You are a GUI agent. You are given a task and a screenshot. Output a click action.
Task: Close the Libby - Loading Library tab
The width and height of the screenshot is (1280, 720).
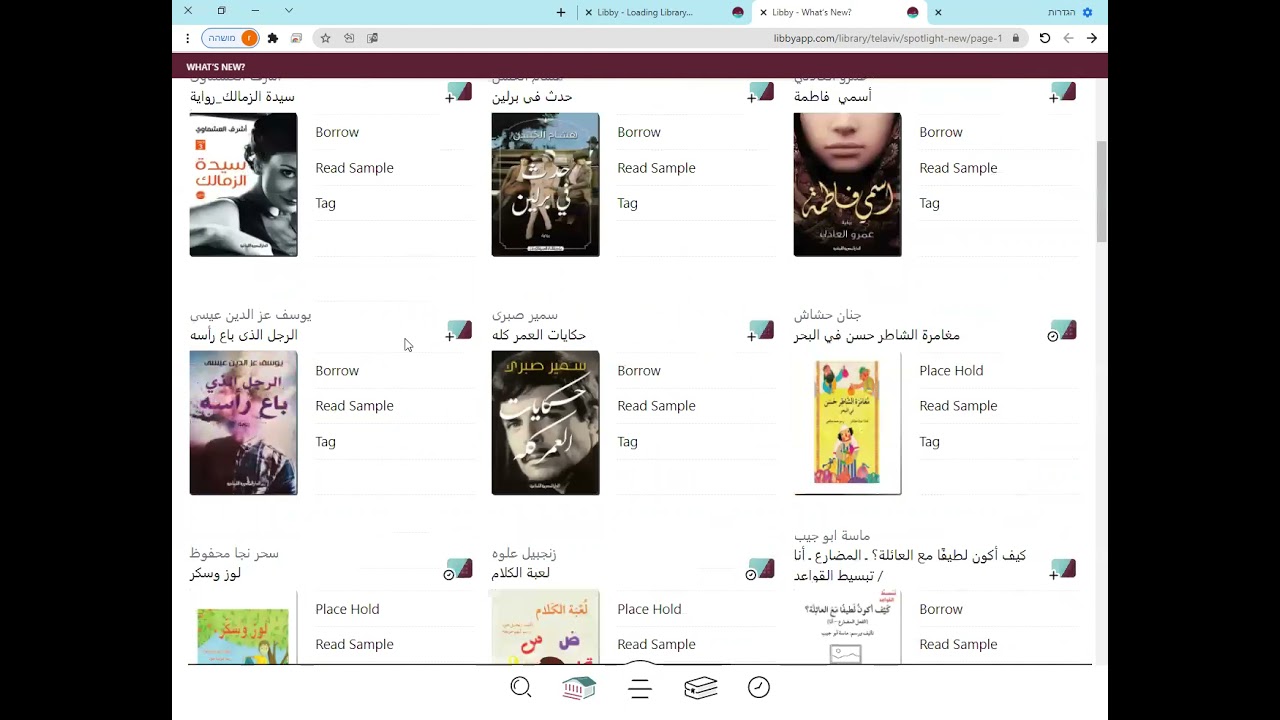[x=588, y=12]
